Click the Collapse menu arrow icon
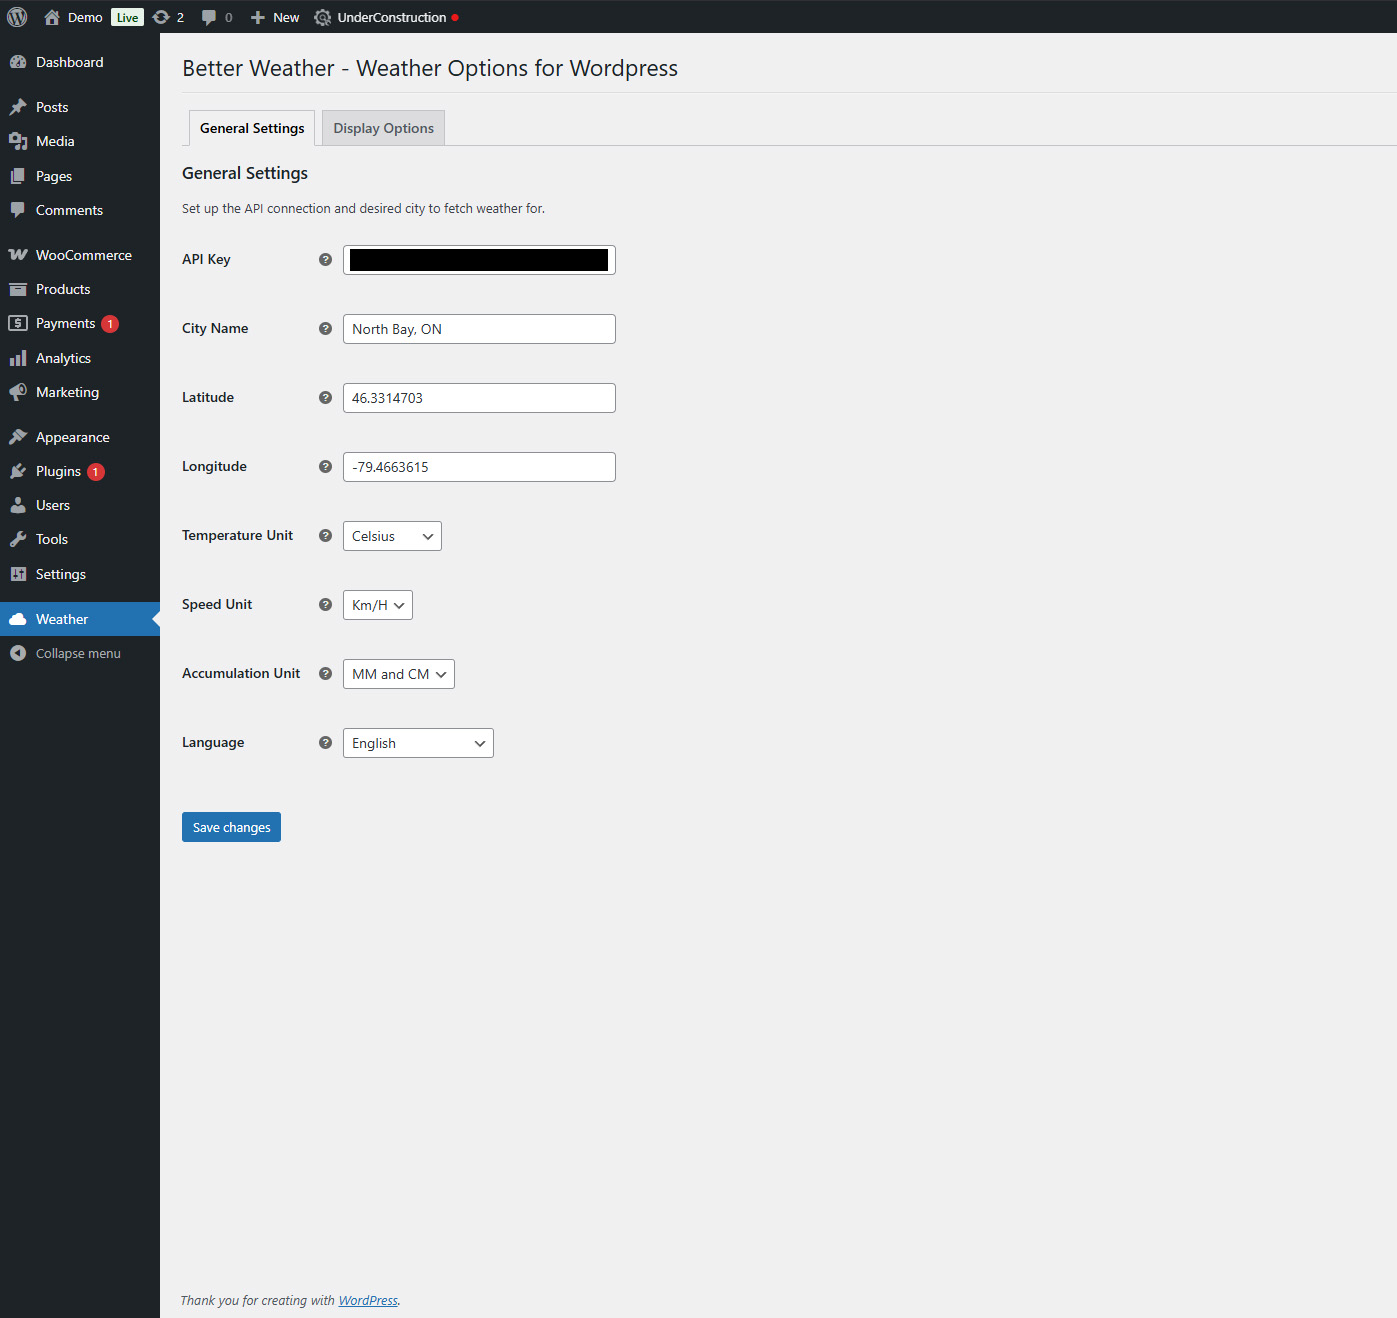This screenshot has height=1318, width=1397. click(x=18, y=653)
